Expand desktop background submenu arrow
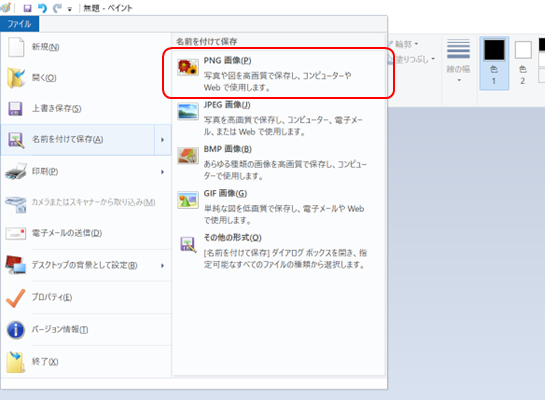 click(162, 266)
